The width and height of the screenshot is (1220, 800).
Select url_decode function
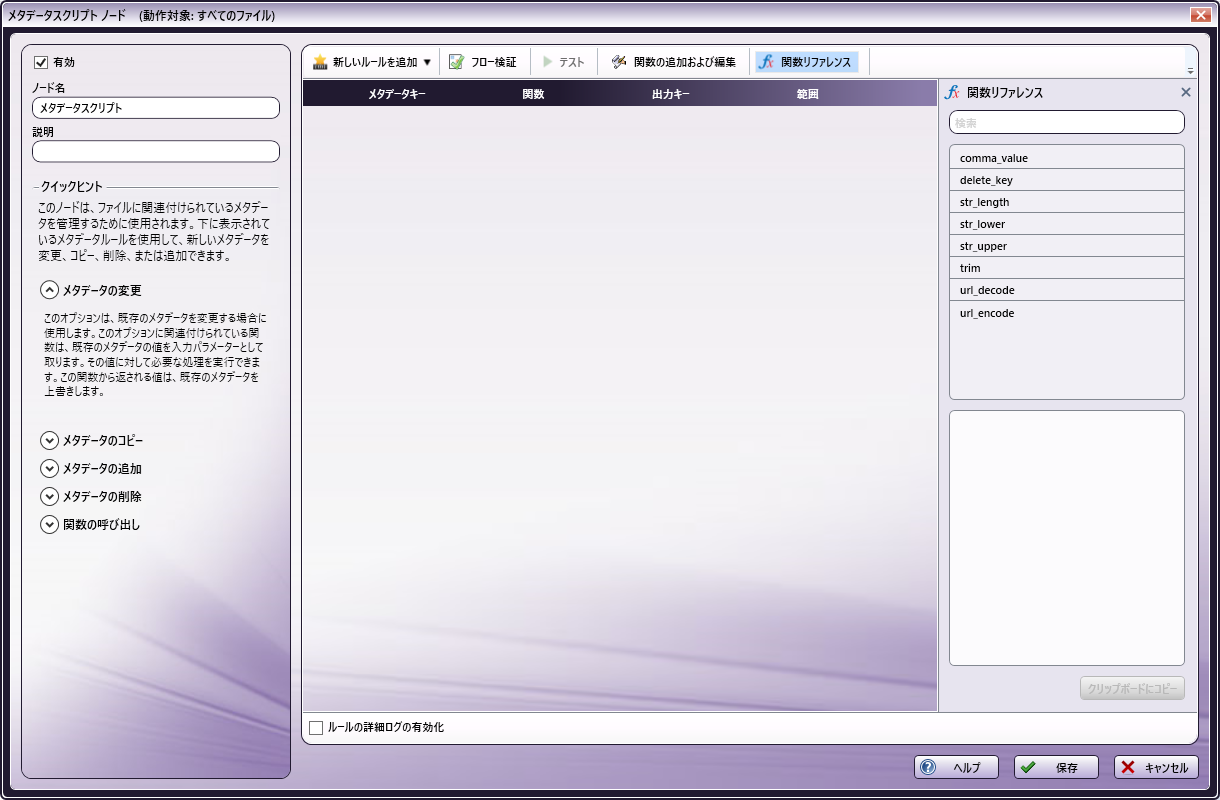pos(1067,290)
